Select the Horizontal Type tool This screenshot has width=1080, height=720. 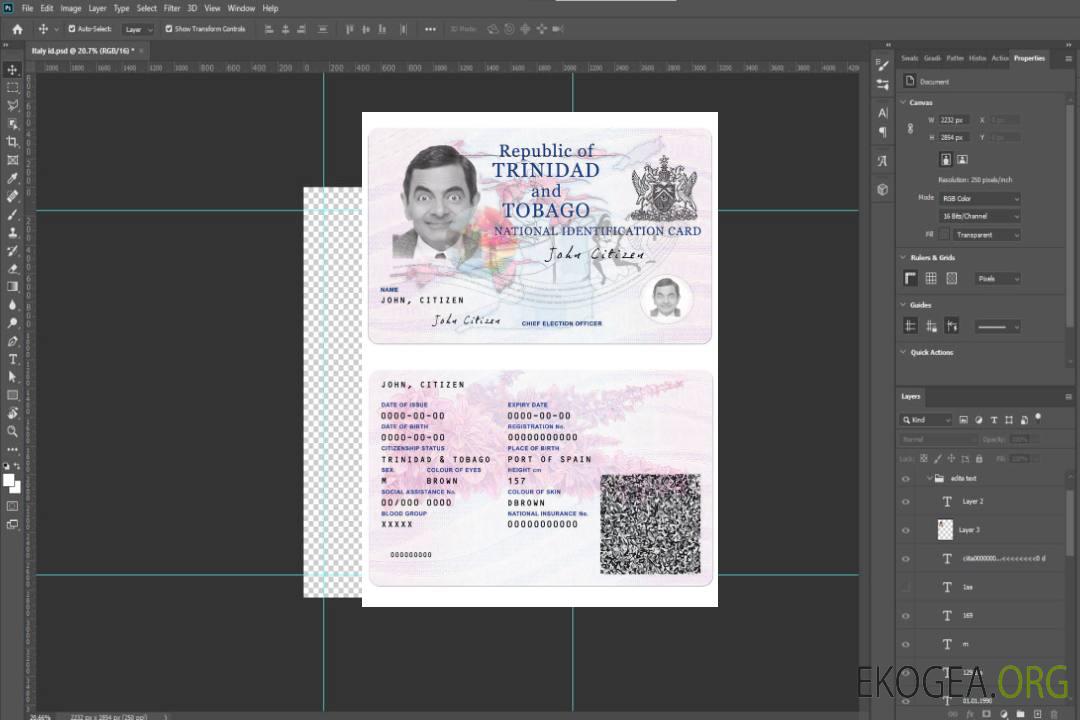(x=12, y=359)
